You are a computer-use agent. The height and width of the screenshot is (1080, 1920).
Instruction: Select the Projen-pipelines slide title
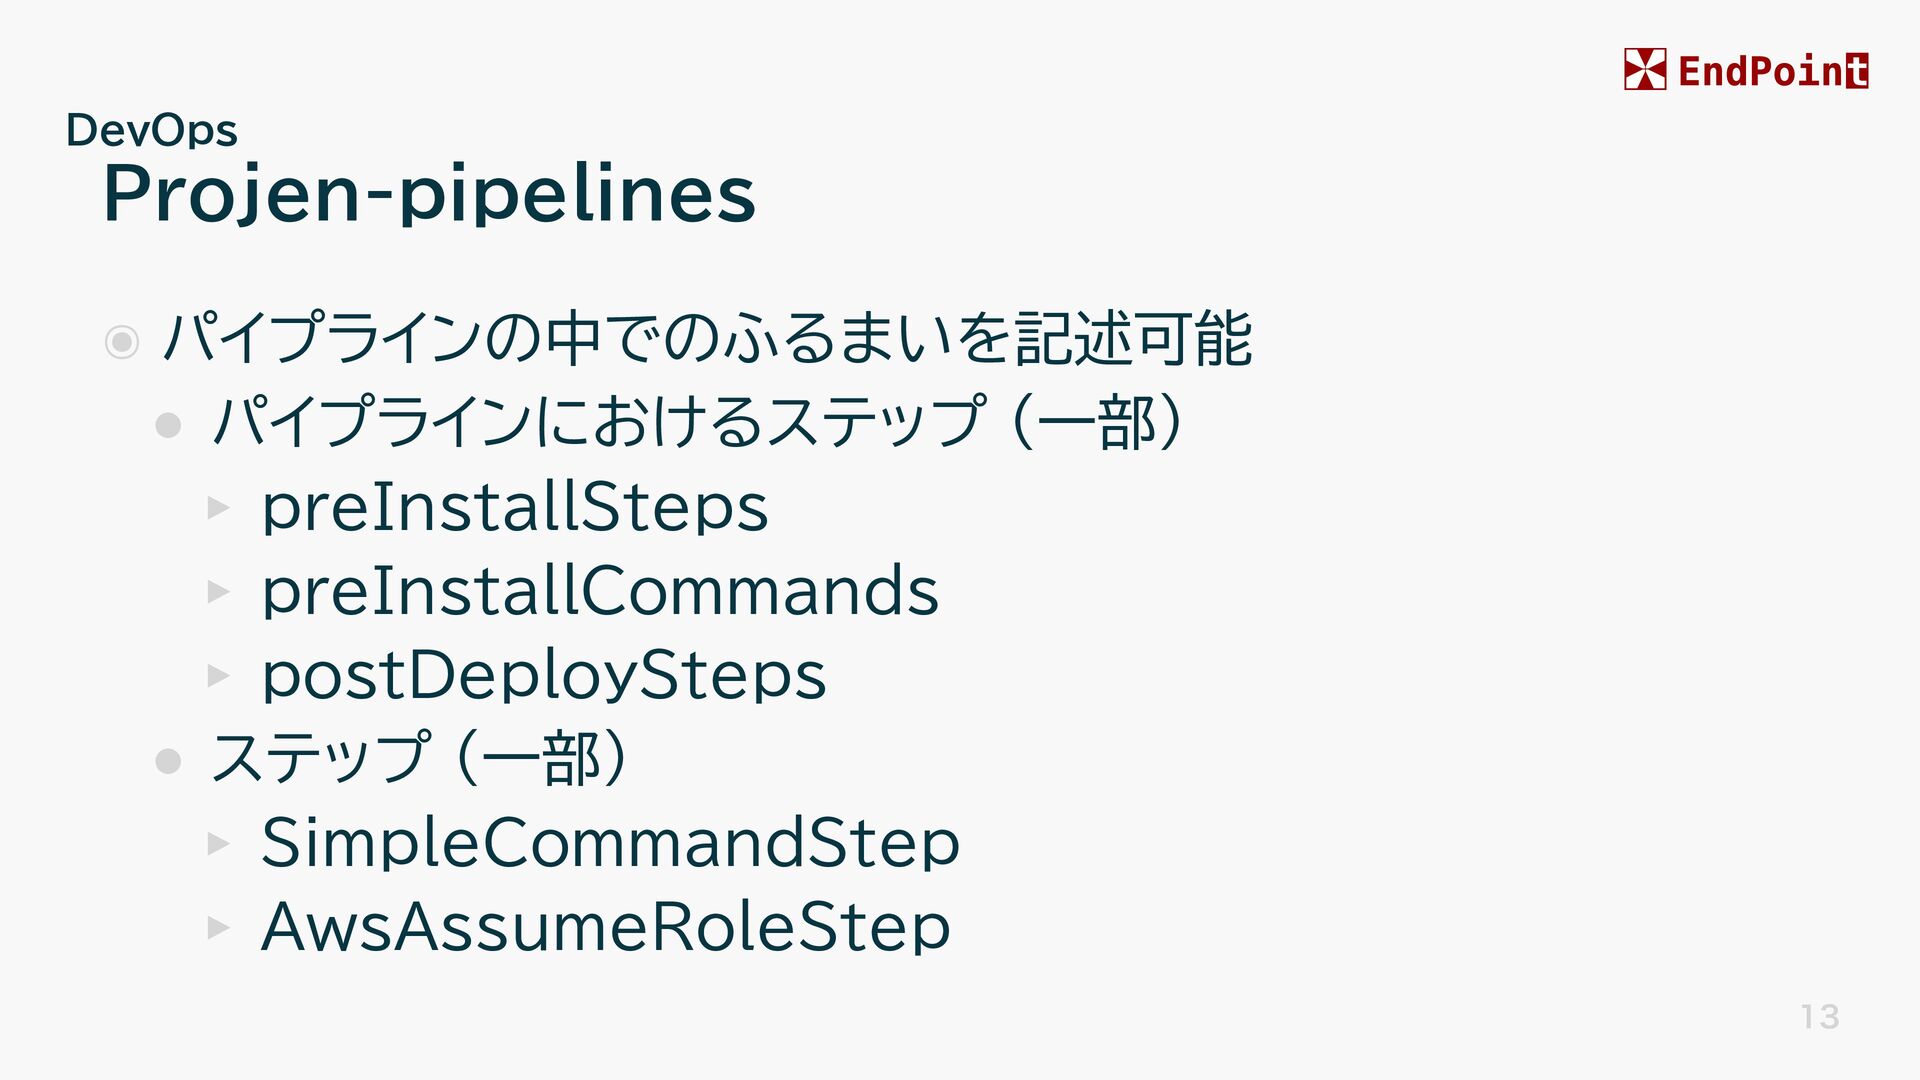click(x=429, y=194)
